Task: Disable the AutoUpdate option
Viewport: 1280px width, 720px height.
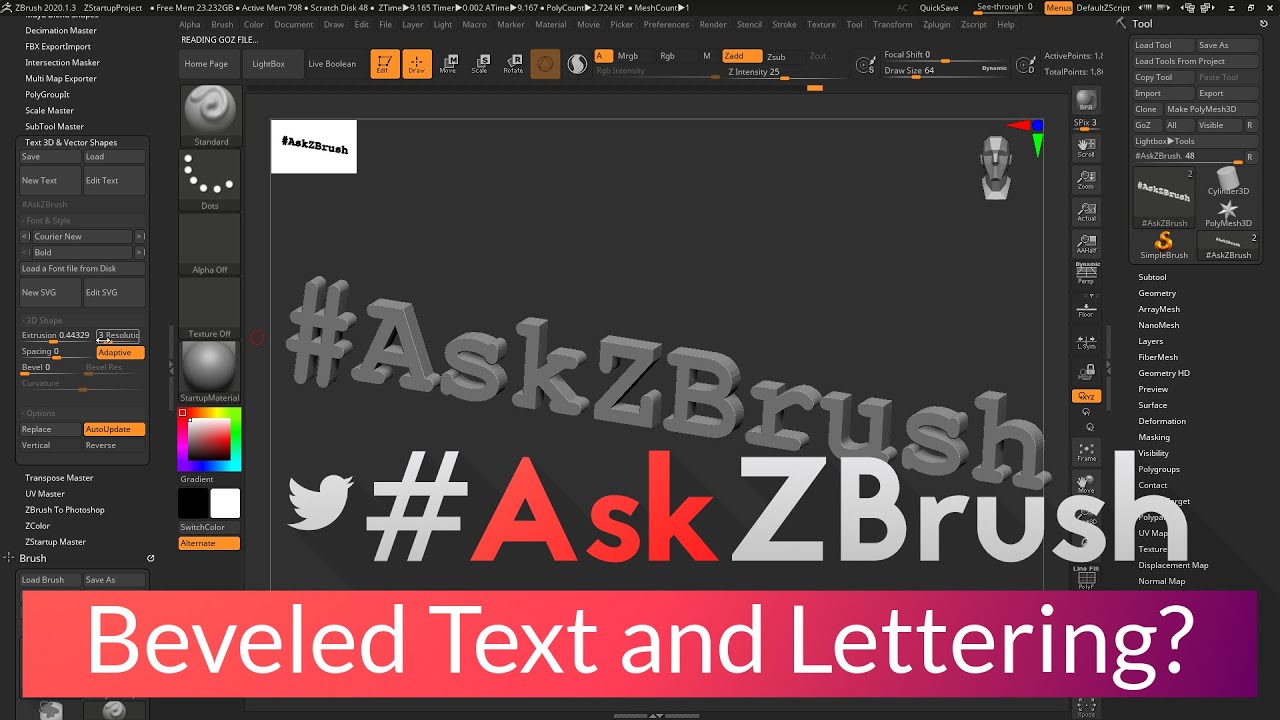Action: (114, 429)
